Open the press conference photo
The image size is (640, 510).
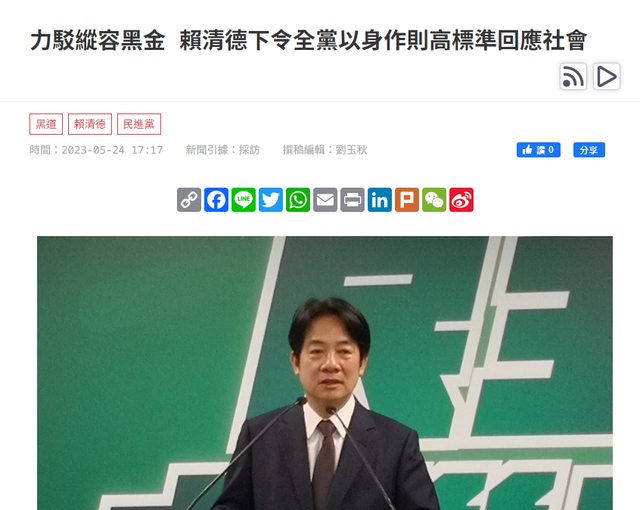click(x=325, y=373)
